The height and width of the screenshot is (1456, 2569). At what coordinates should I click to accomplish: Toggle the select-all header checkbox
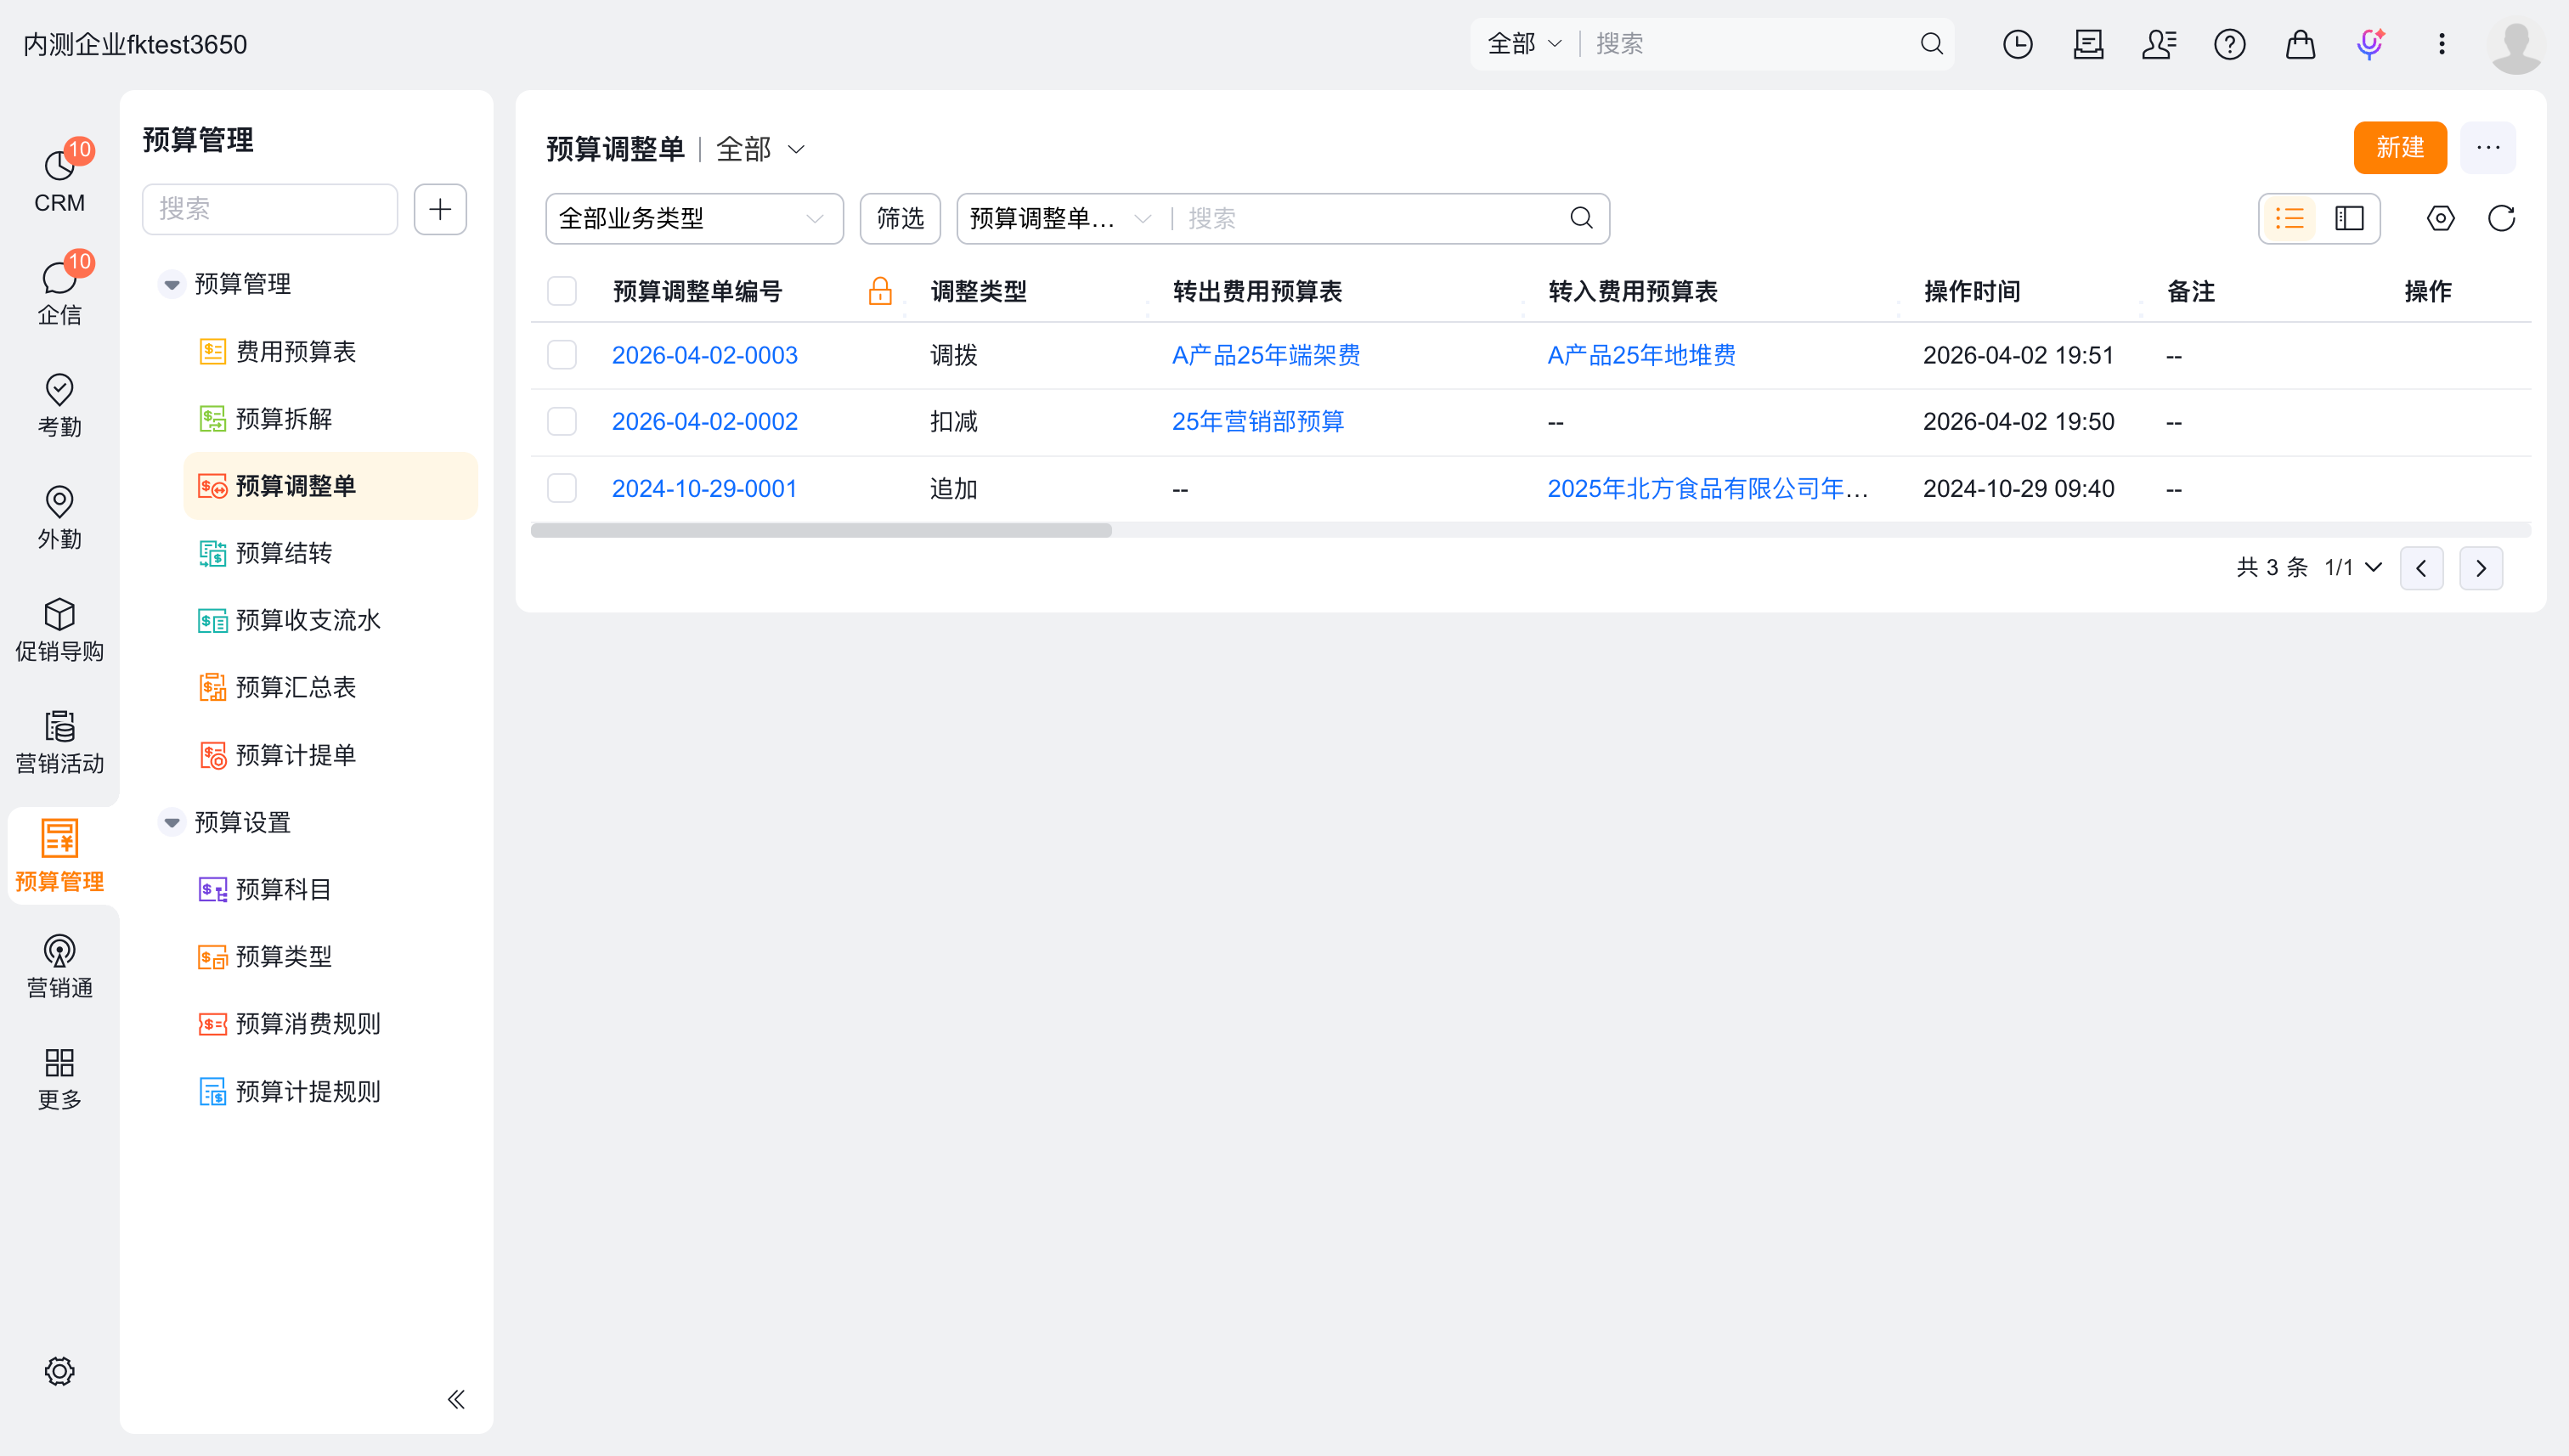point(562,291)
